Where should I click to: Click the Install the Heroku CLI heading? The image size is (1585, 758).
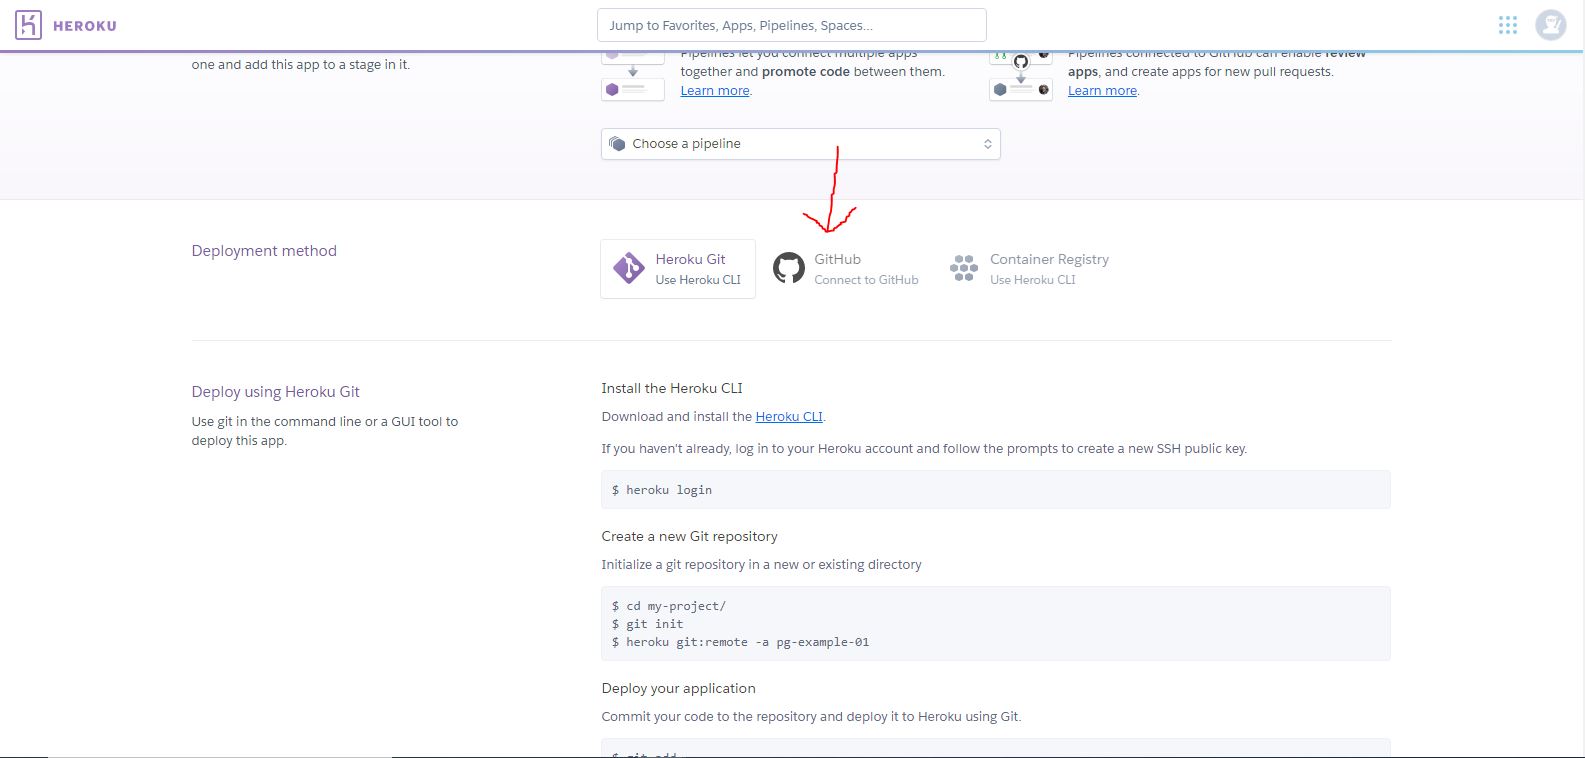[672, 388]
